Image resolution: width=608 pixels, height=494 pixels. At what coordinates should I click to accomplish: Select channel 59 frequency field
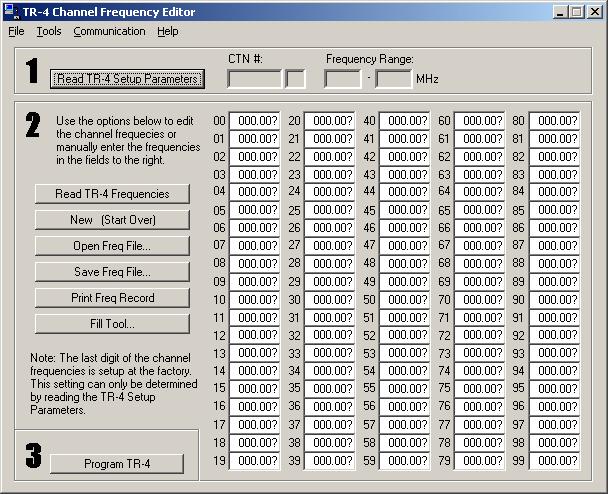tap(404, 461)
